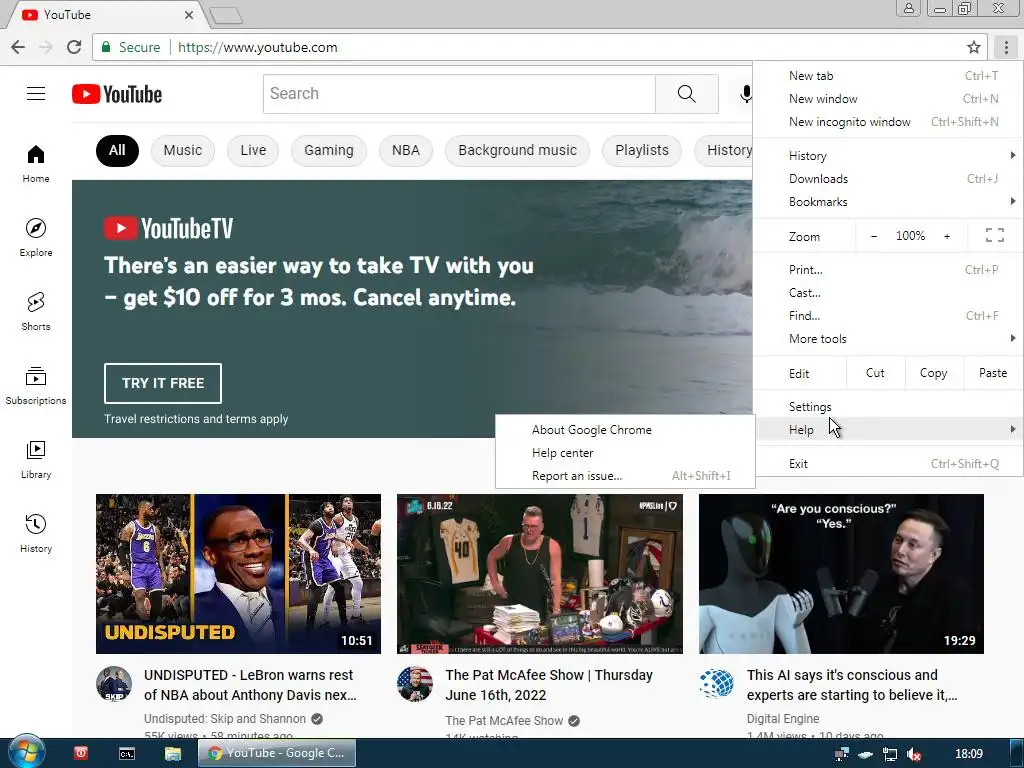1024x768 pixels.
Task: Click the muted volume tray icon
Action: click(914, 754)
